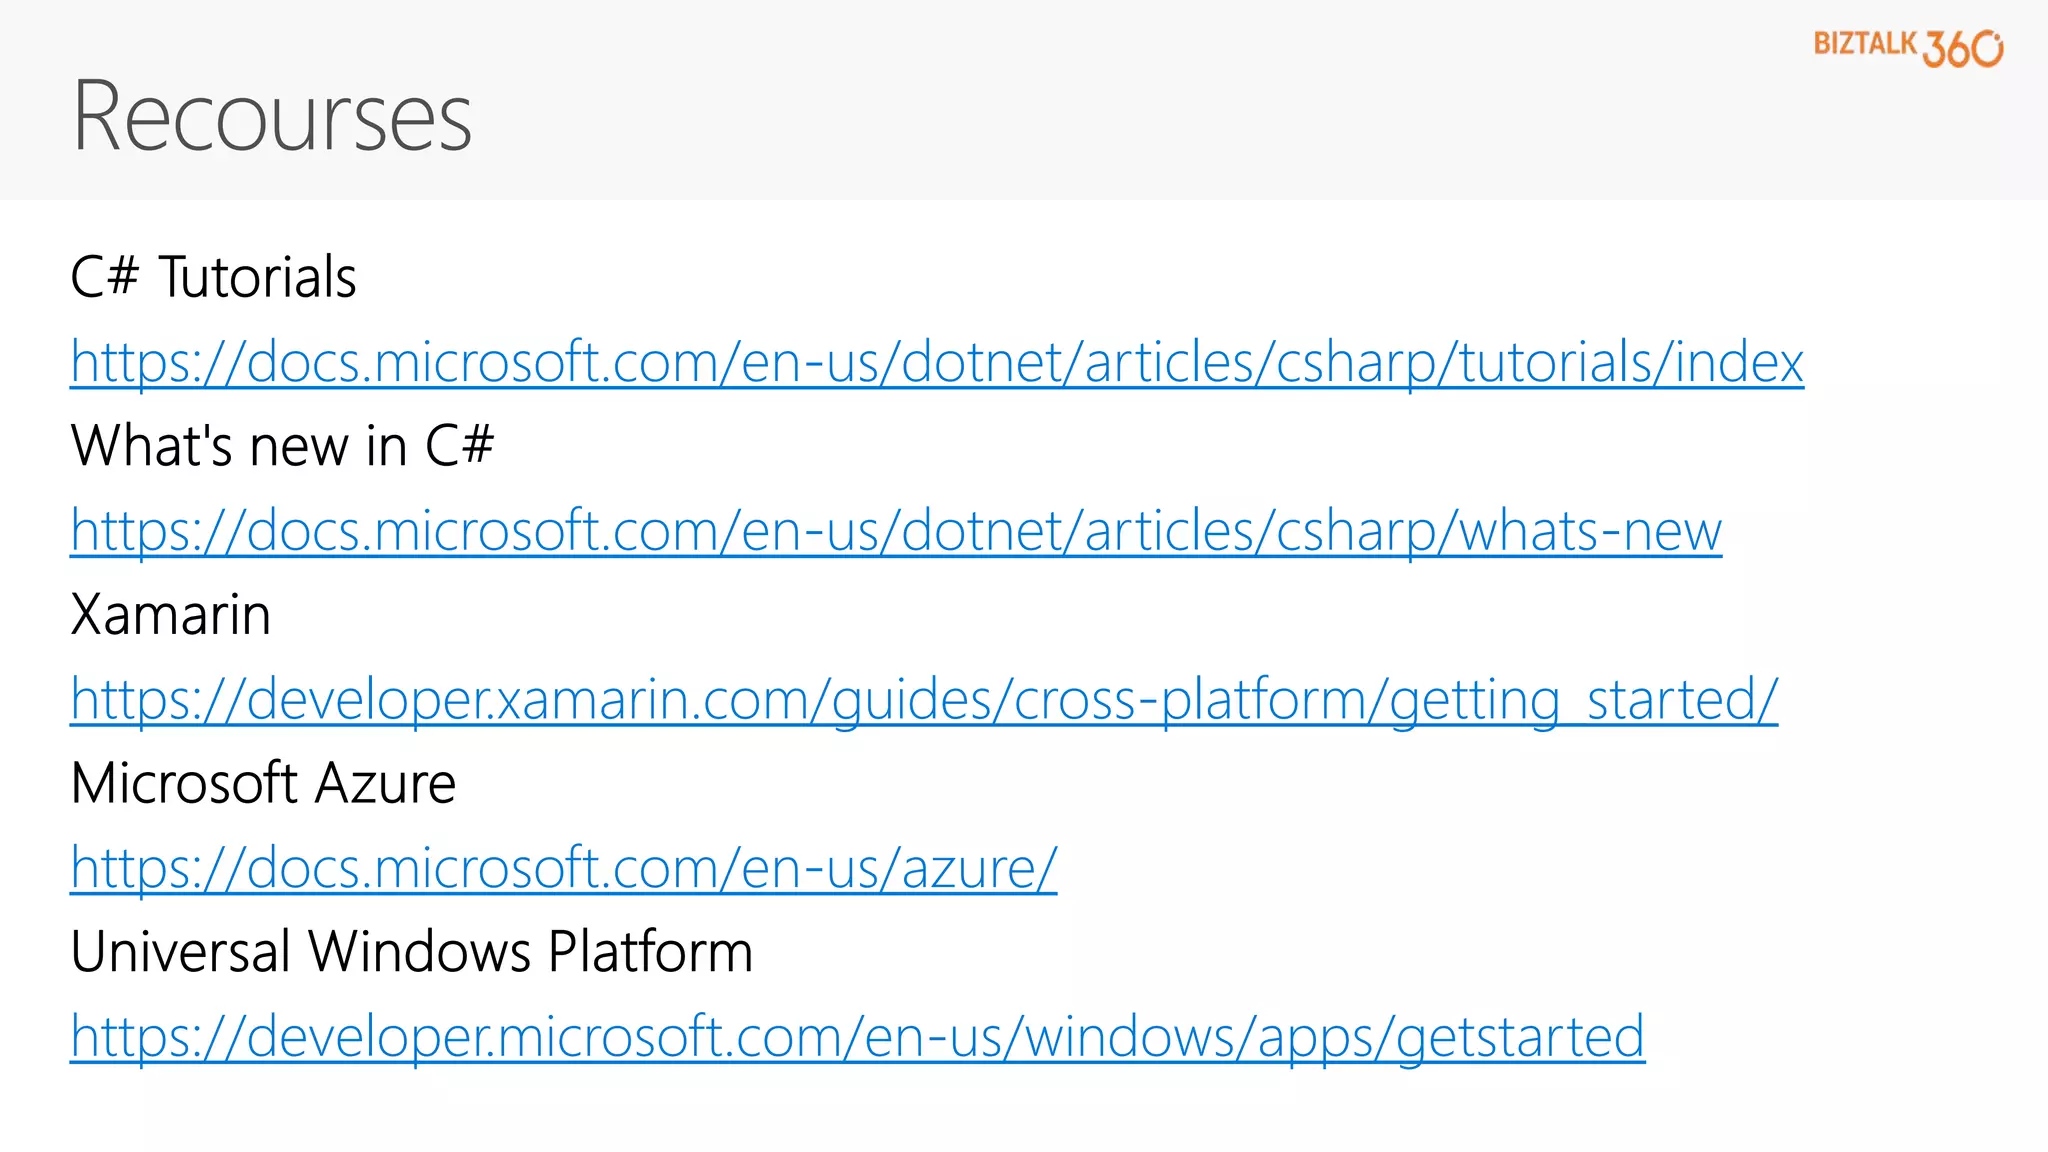The width and height of the screenshot is (2048, 1152).
Task: Click the BIZTALK word in the logo
Action: (x=1864, y=44)
